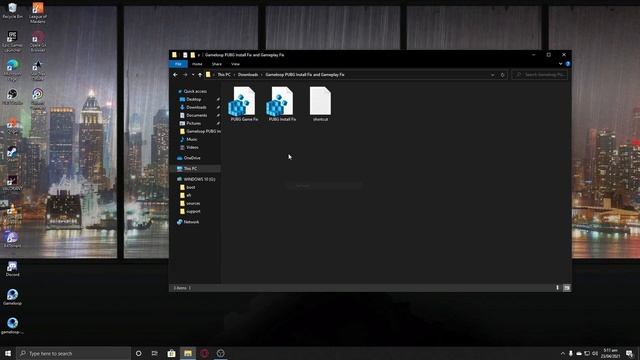Open the Action Center notifications

point(629,353)
